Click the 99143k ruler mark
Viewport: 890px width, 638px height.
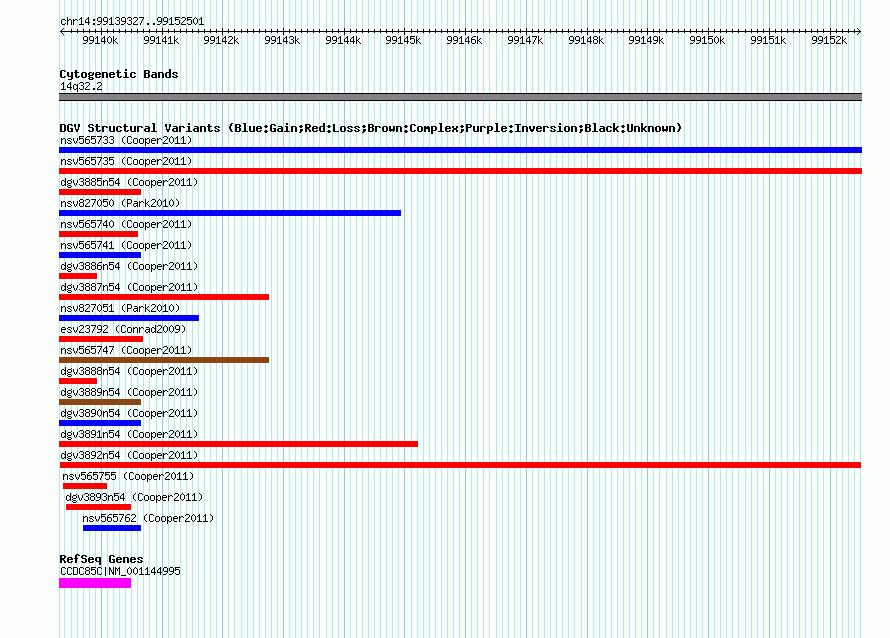coord(282,40)
